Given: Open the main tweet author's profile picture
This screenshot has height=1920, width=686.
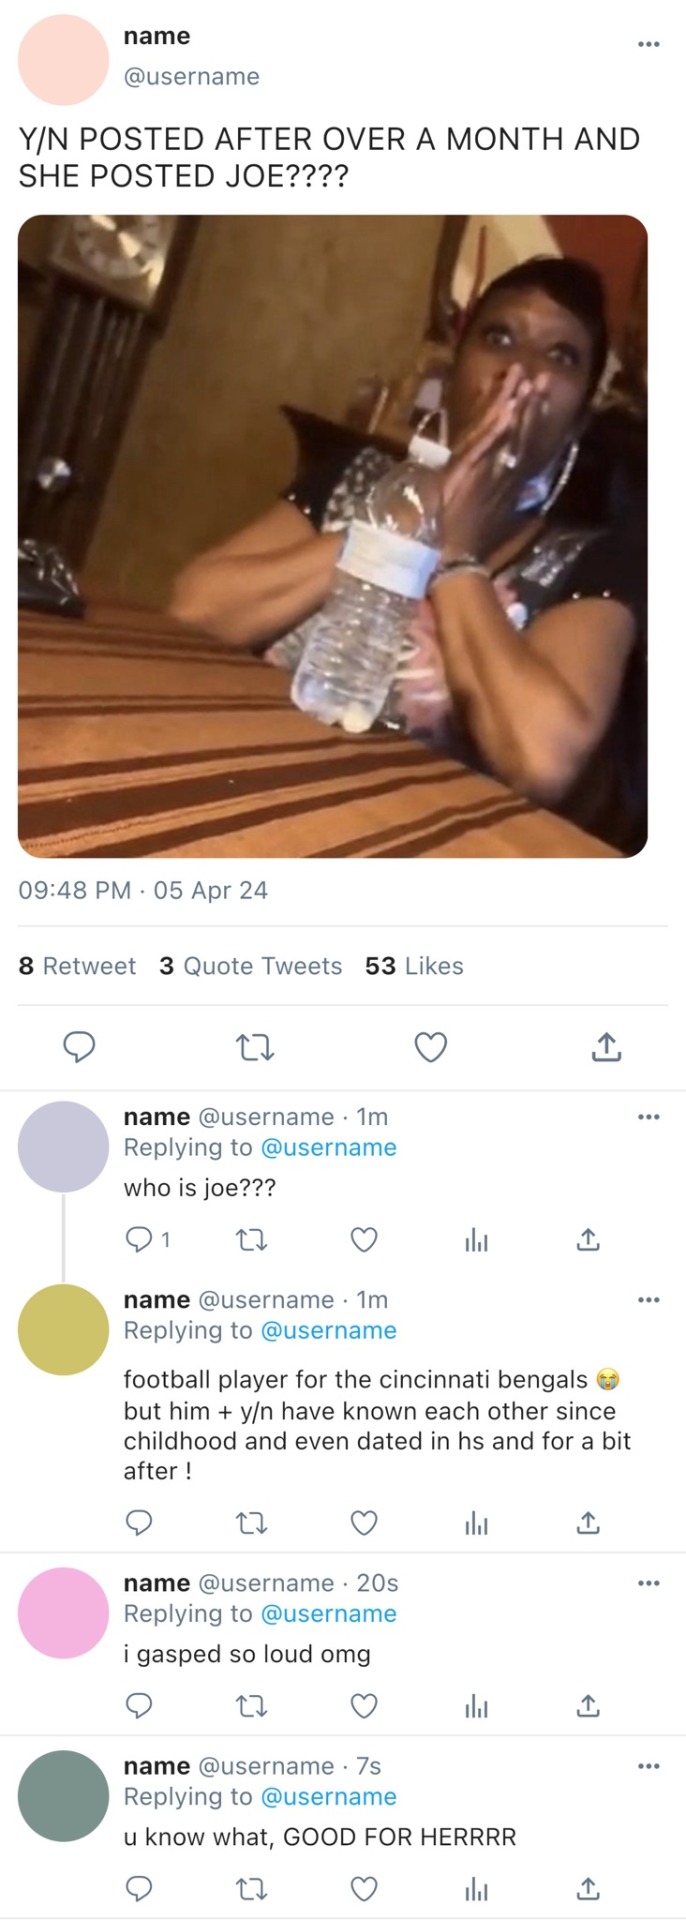Looking at the screenshot, I should 63,59.
